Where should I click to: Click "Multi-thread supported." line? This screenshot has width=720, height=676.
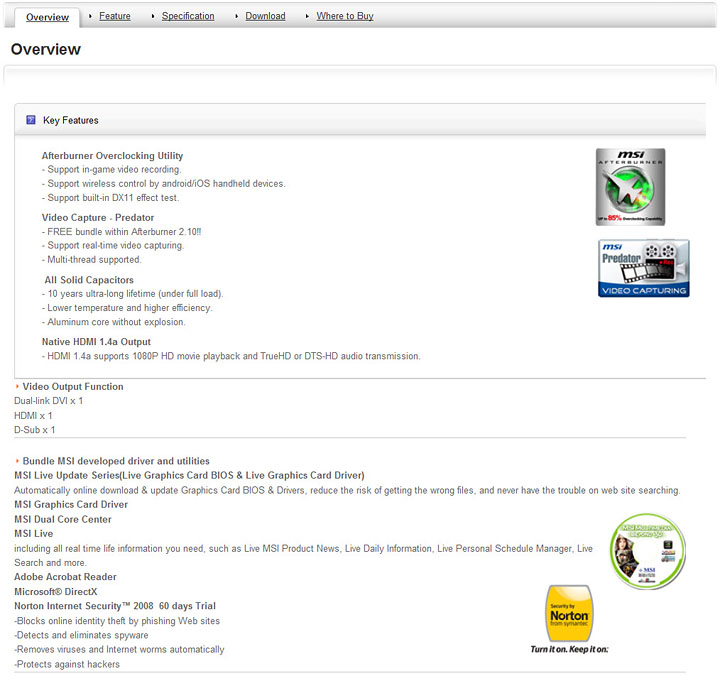tap(91, 260)
